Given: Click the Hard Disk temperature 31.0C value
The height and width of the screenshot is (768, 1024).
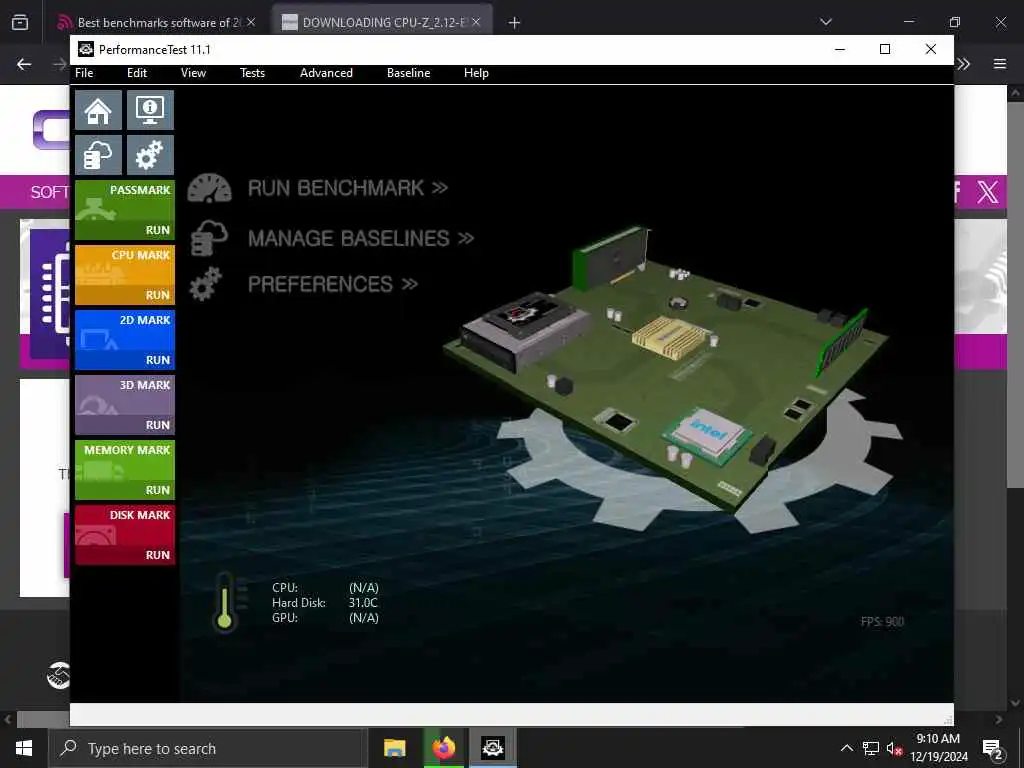Looking at the screenshot, I should click(x=363, y=603).
